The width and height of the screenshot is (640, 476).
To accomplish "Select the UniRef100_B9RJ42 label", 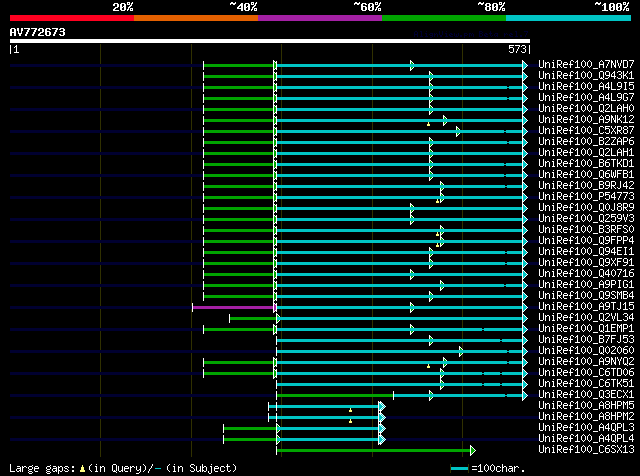I will click(x=586, y=186).
